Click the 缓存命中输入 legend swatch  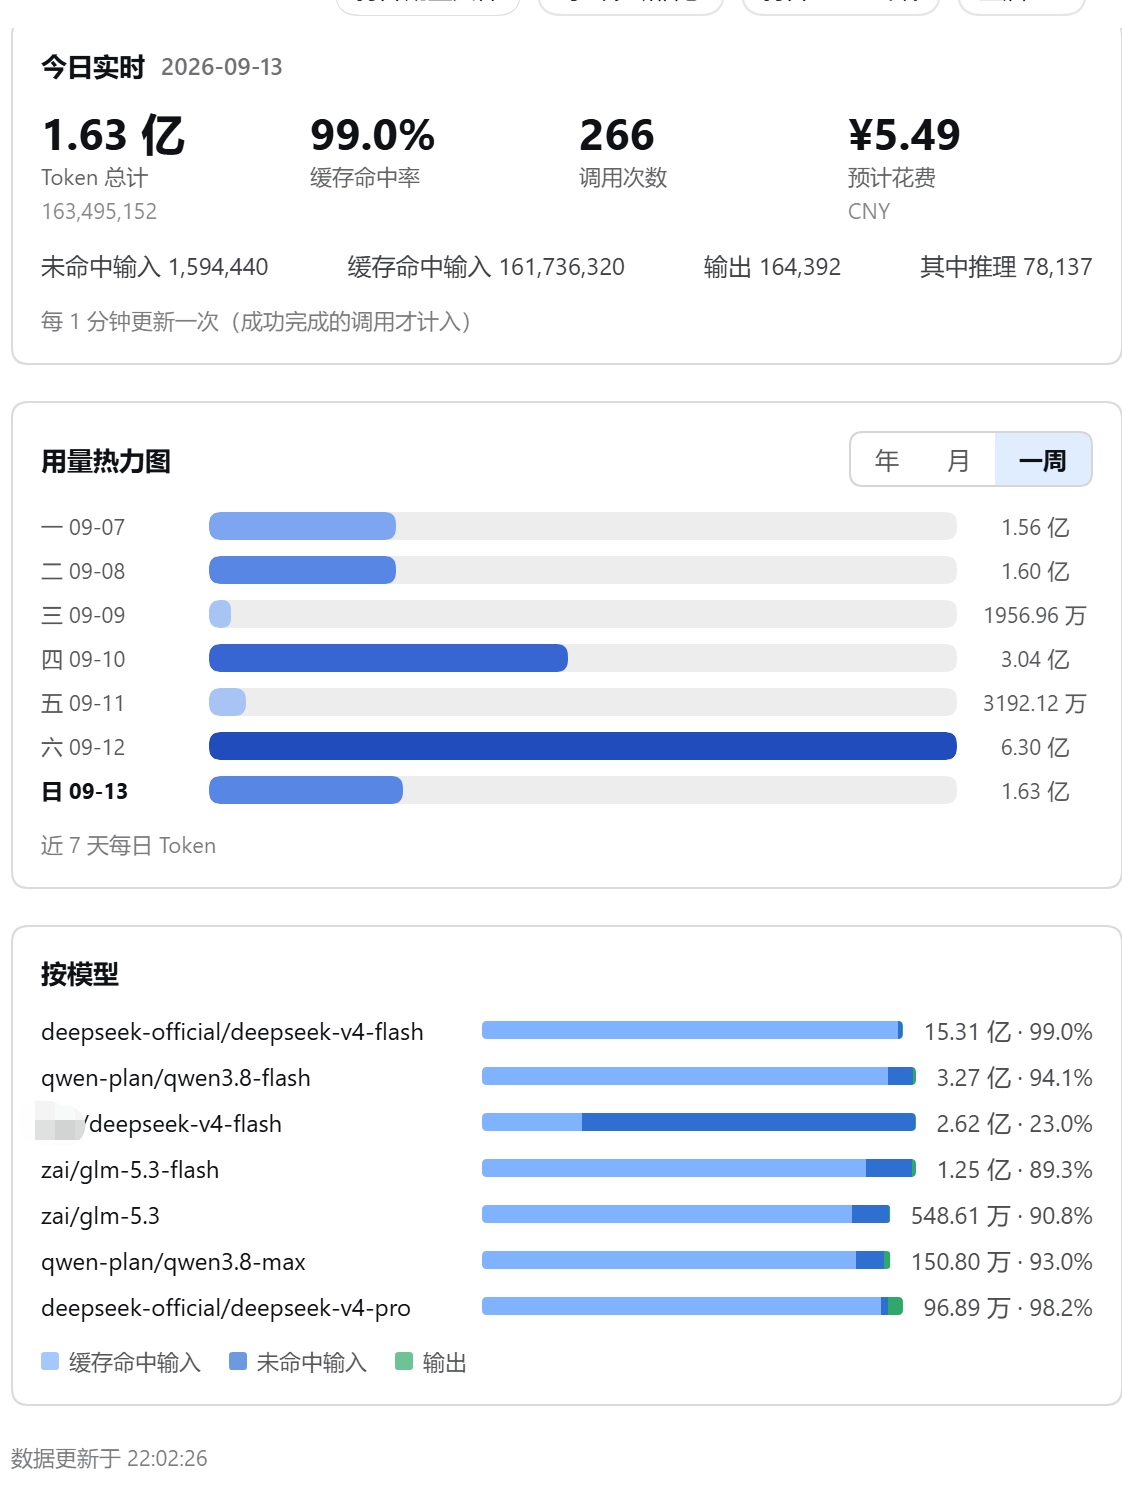pos(50,1361)
